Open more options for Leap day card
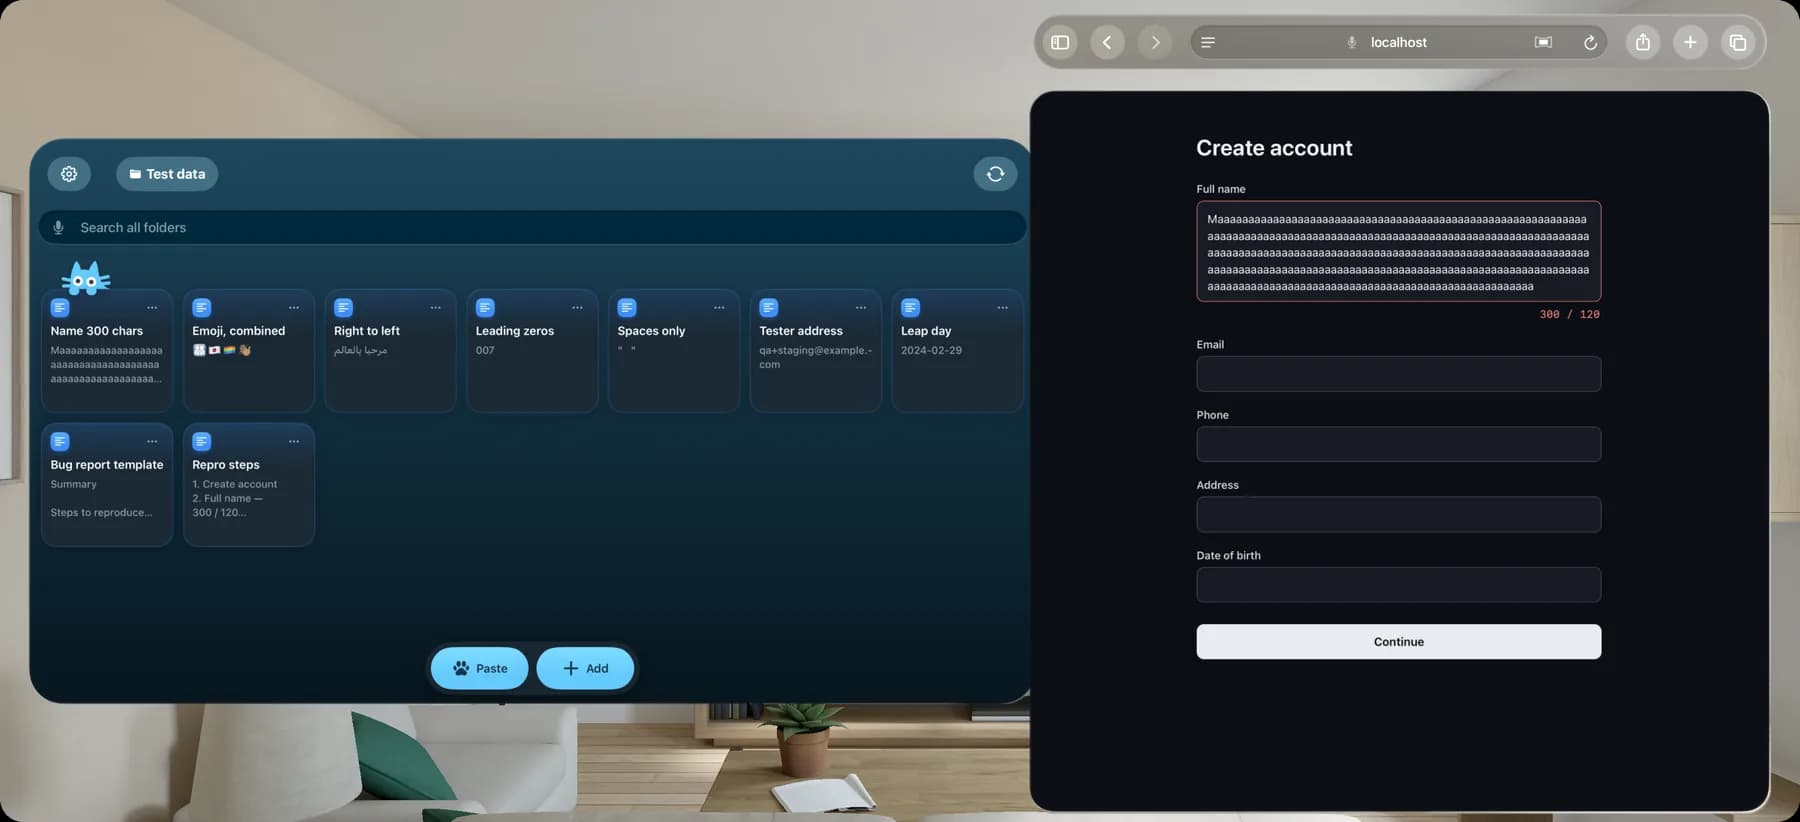The image size is (1800, 822). (1002, 308)
